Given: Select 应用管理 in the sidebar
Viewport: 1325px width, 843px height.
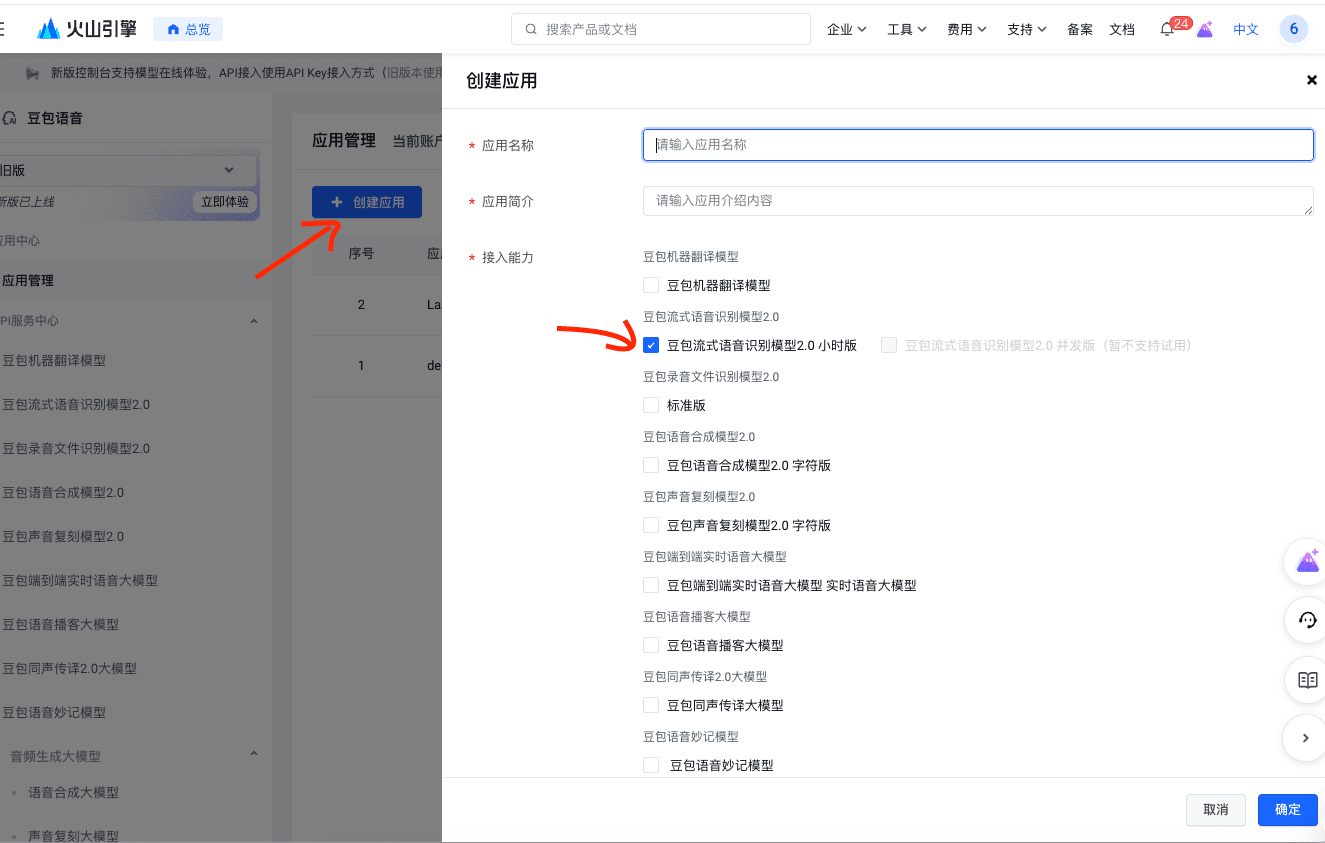Looking at the screenshot, I should 136,281.
